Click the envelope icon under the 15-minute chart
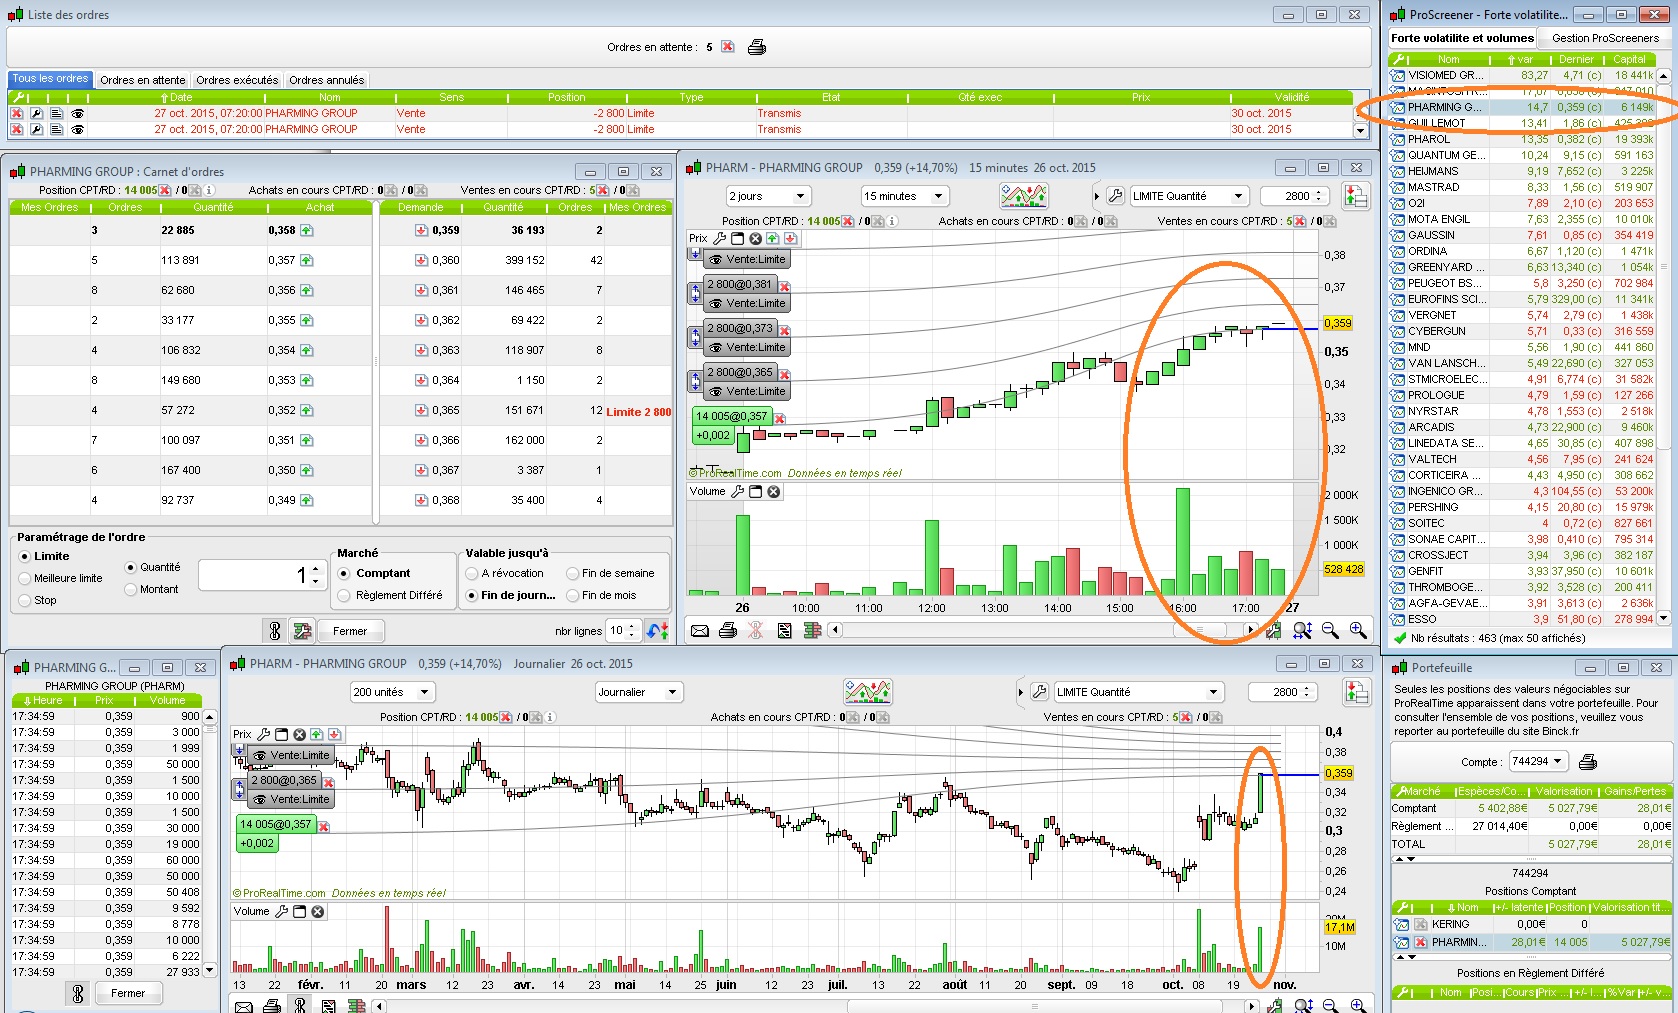The image size is (1678, 1013). tap(700, 630)
